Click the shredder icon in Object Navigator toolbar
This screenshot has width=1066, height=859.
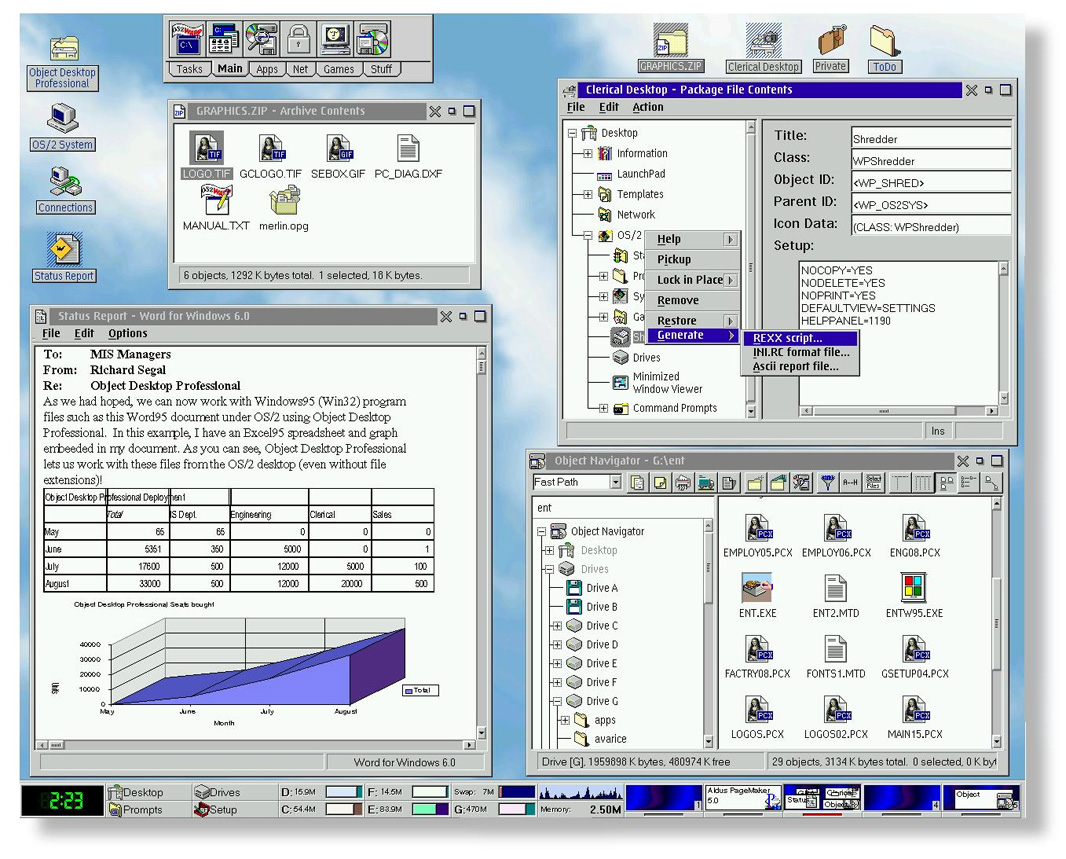[x=683, y=483]
